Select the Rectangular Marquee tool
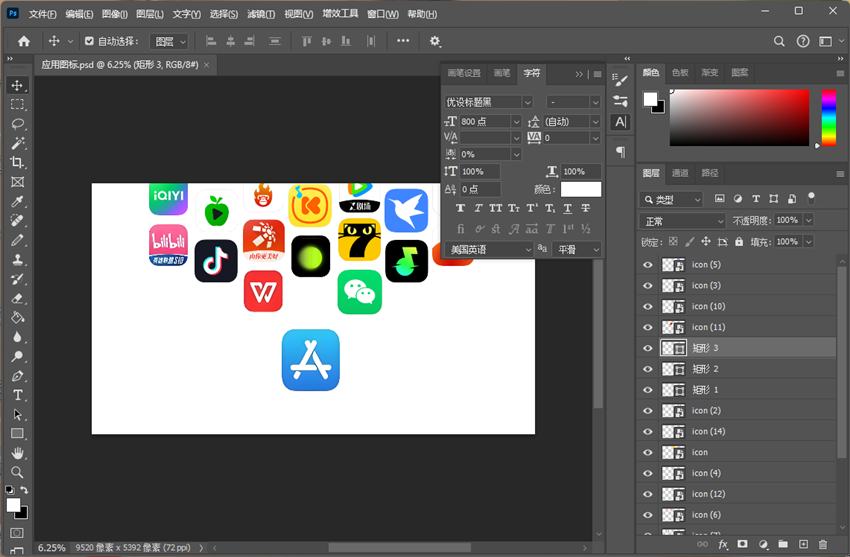This screenshot has width=850, height=557. 17,105
